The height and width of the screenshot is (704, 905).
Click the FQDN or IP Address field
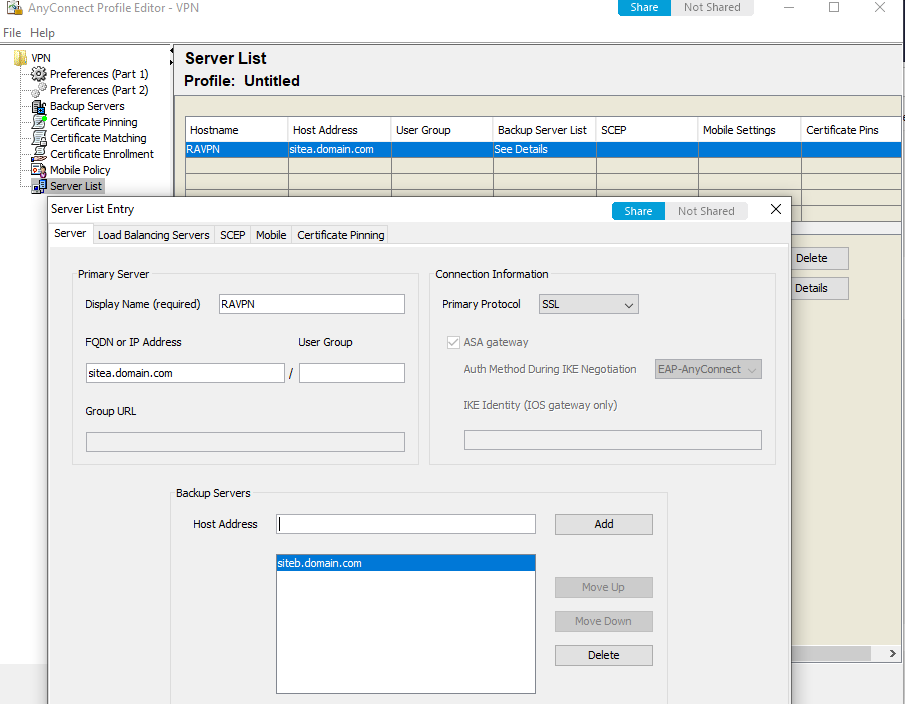[185, 373]
